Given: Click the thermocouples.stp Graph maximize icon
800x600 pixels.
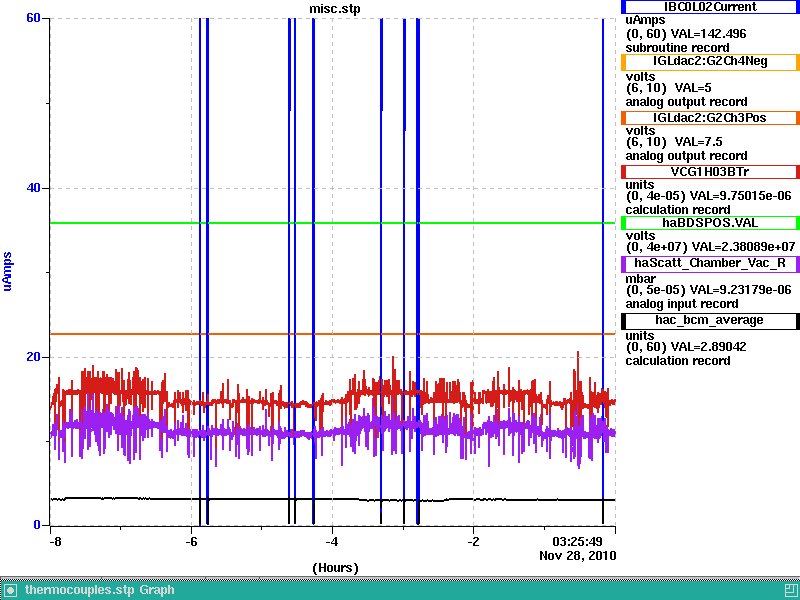Looking at the screenshot, I should [x=790, y=590].
